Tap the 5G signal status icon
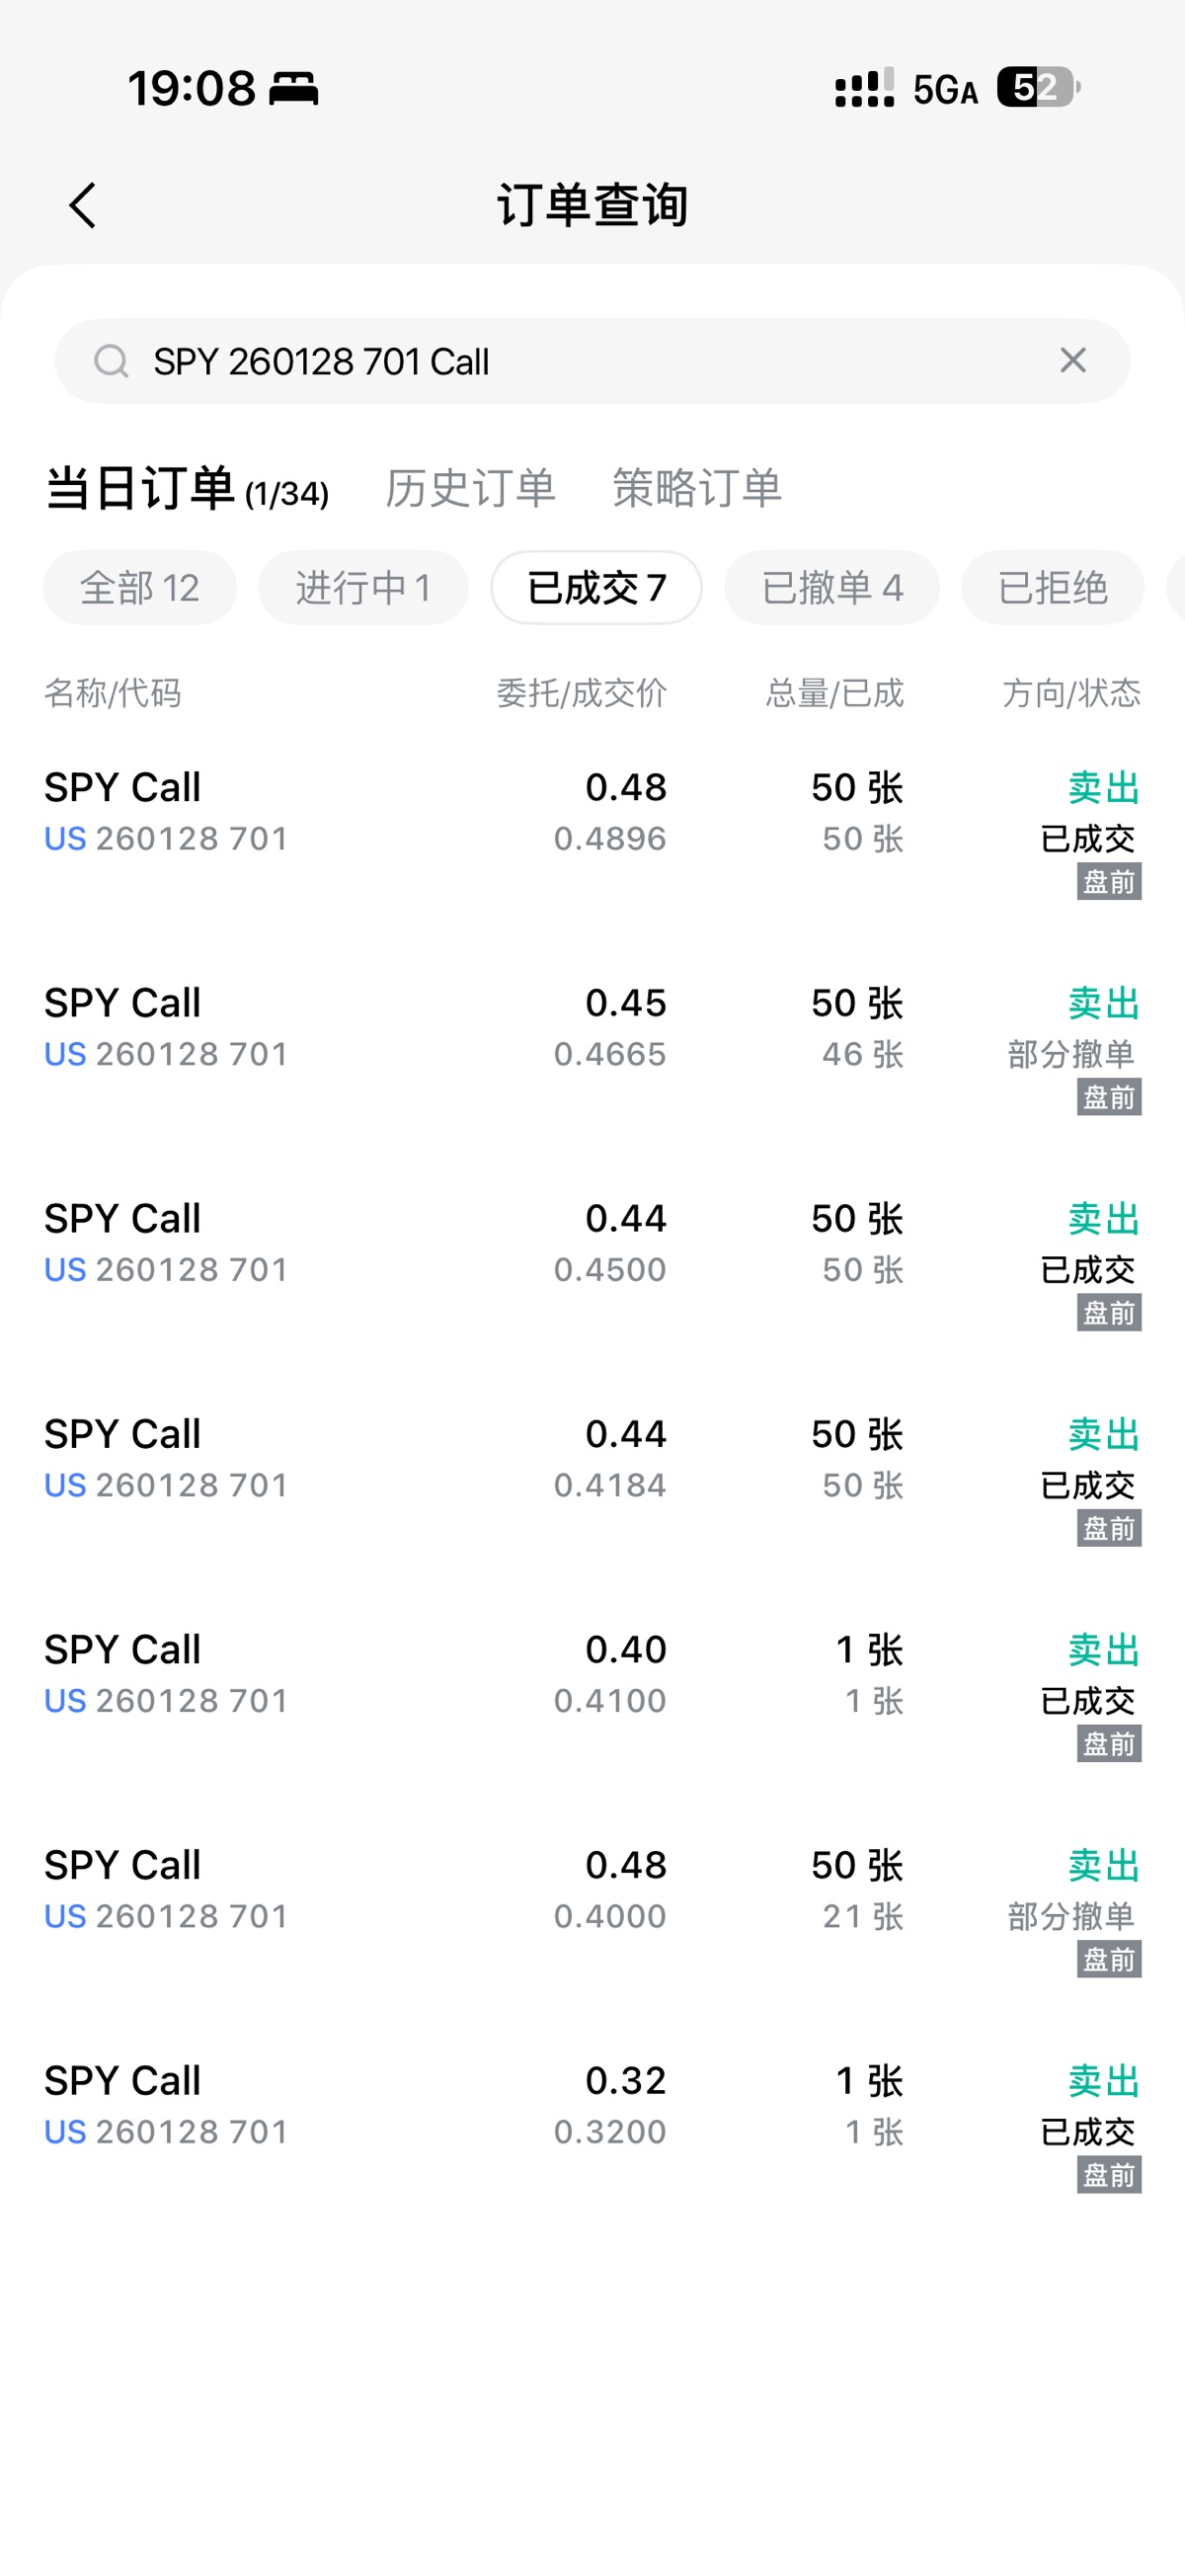 [944, 90]
